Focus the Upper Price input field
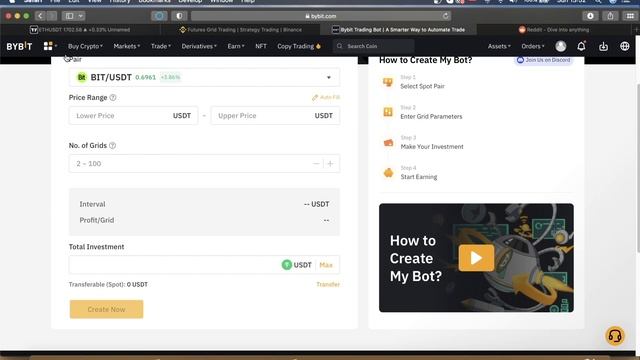 tap(276, 116)
